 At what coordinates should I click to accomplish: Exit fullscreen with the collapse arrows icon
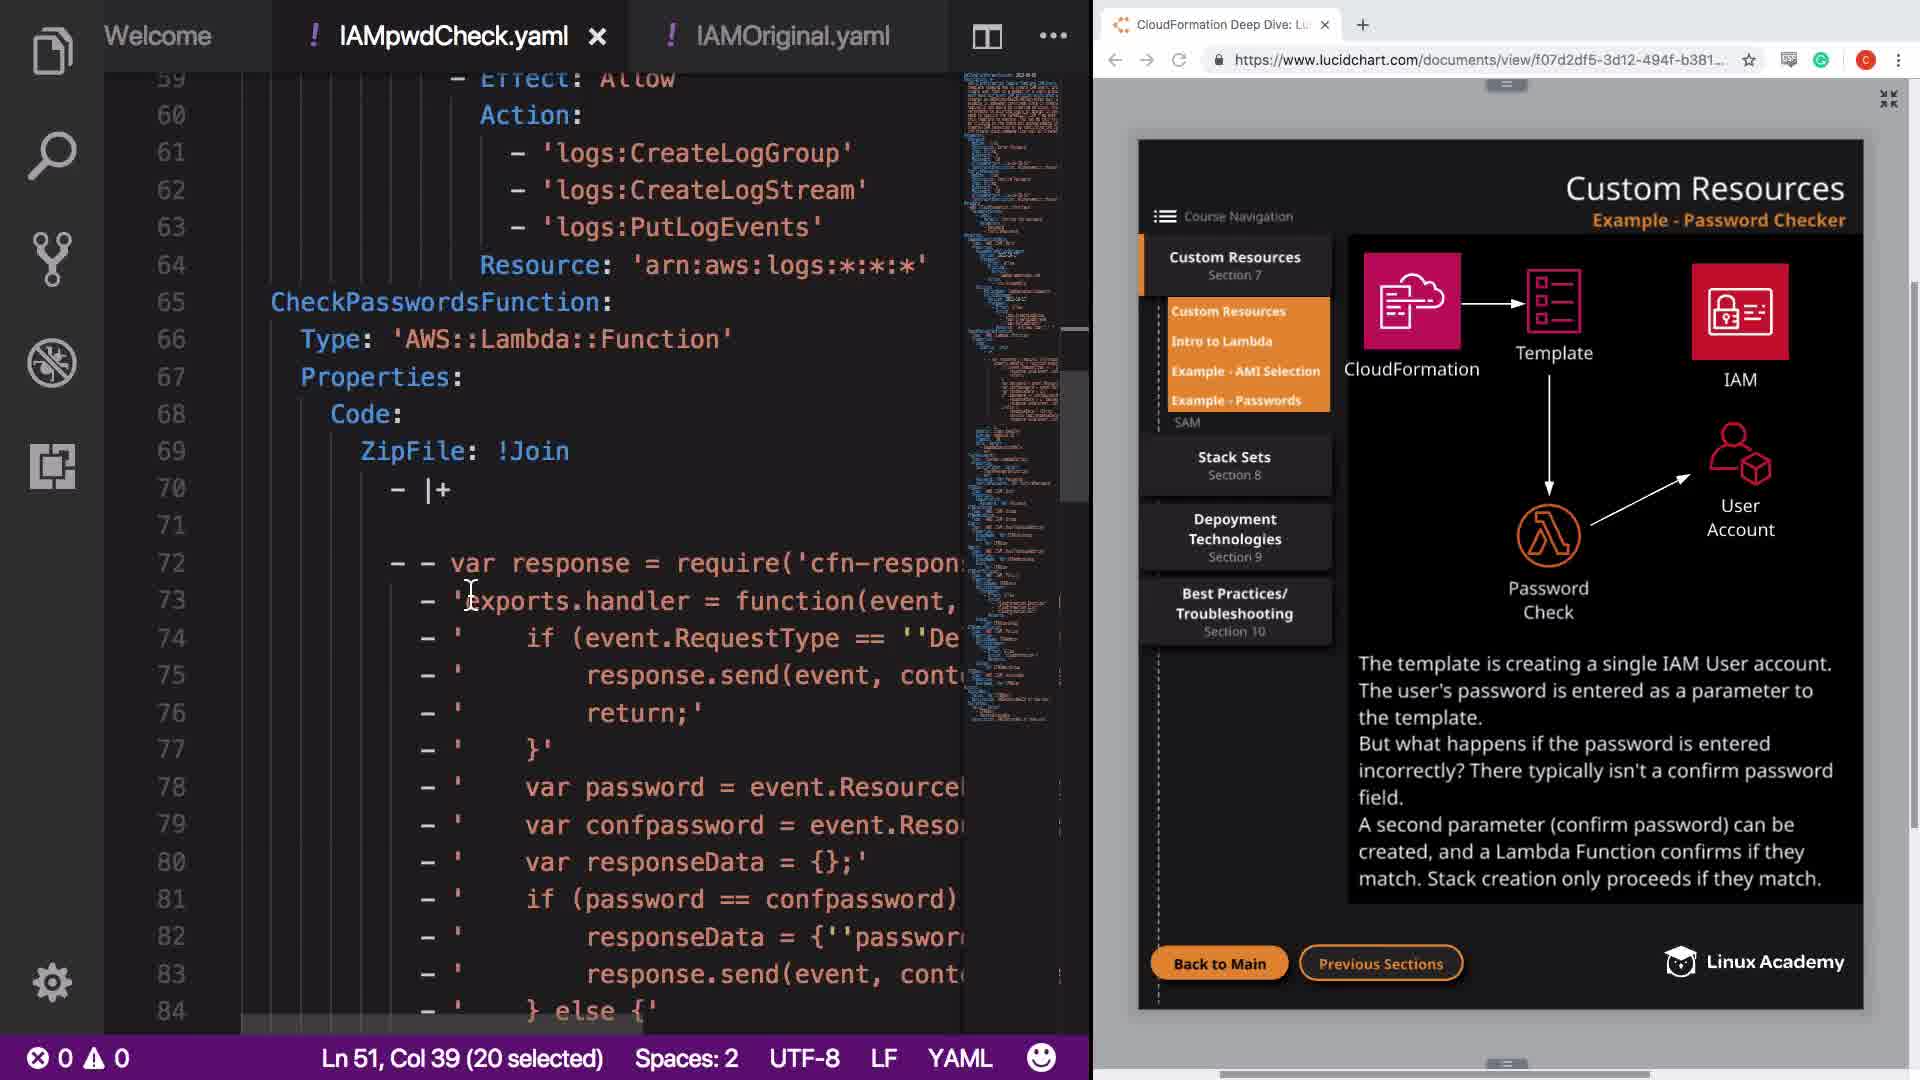(x=1888, y=99)
